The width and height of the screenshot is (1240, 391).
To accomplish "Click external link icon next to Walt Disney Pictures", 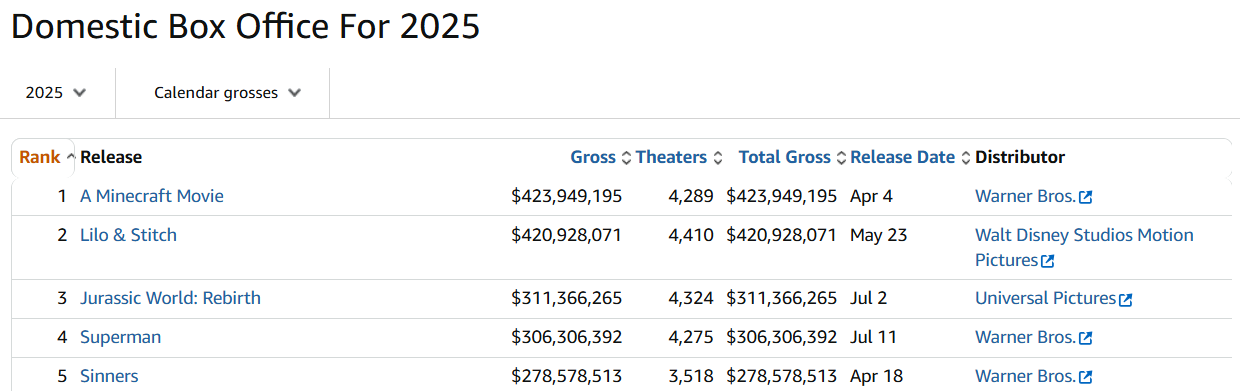I will [x=1048, y=261].
